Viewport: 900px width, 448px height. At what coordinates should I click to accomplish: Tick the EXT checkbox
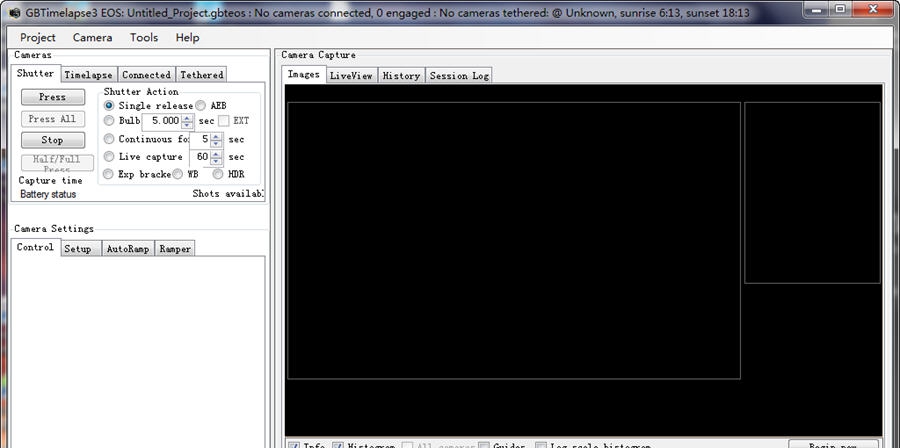tap(225, 121)
